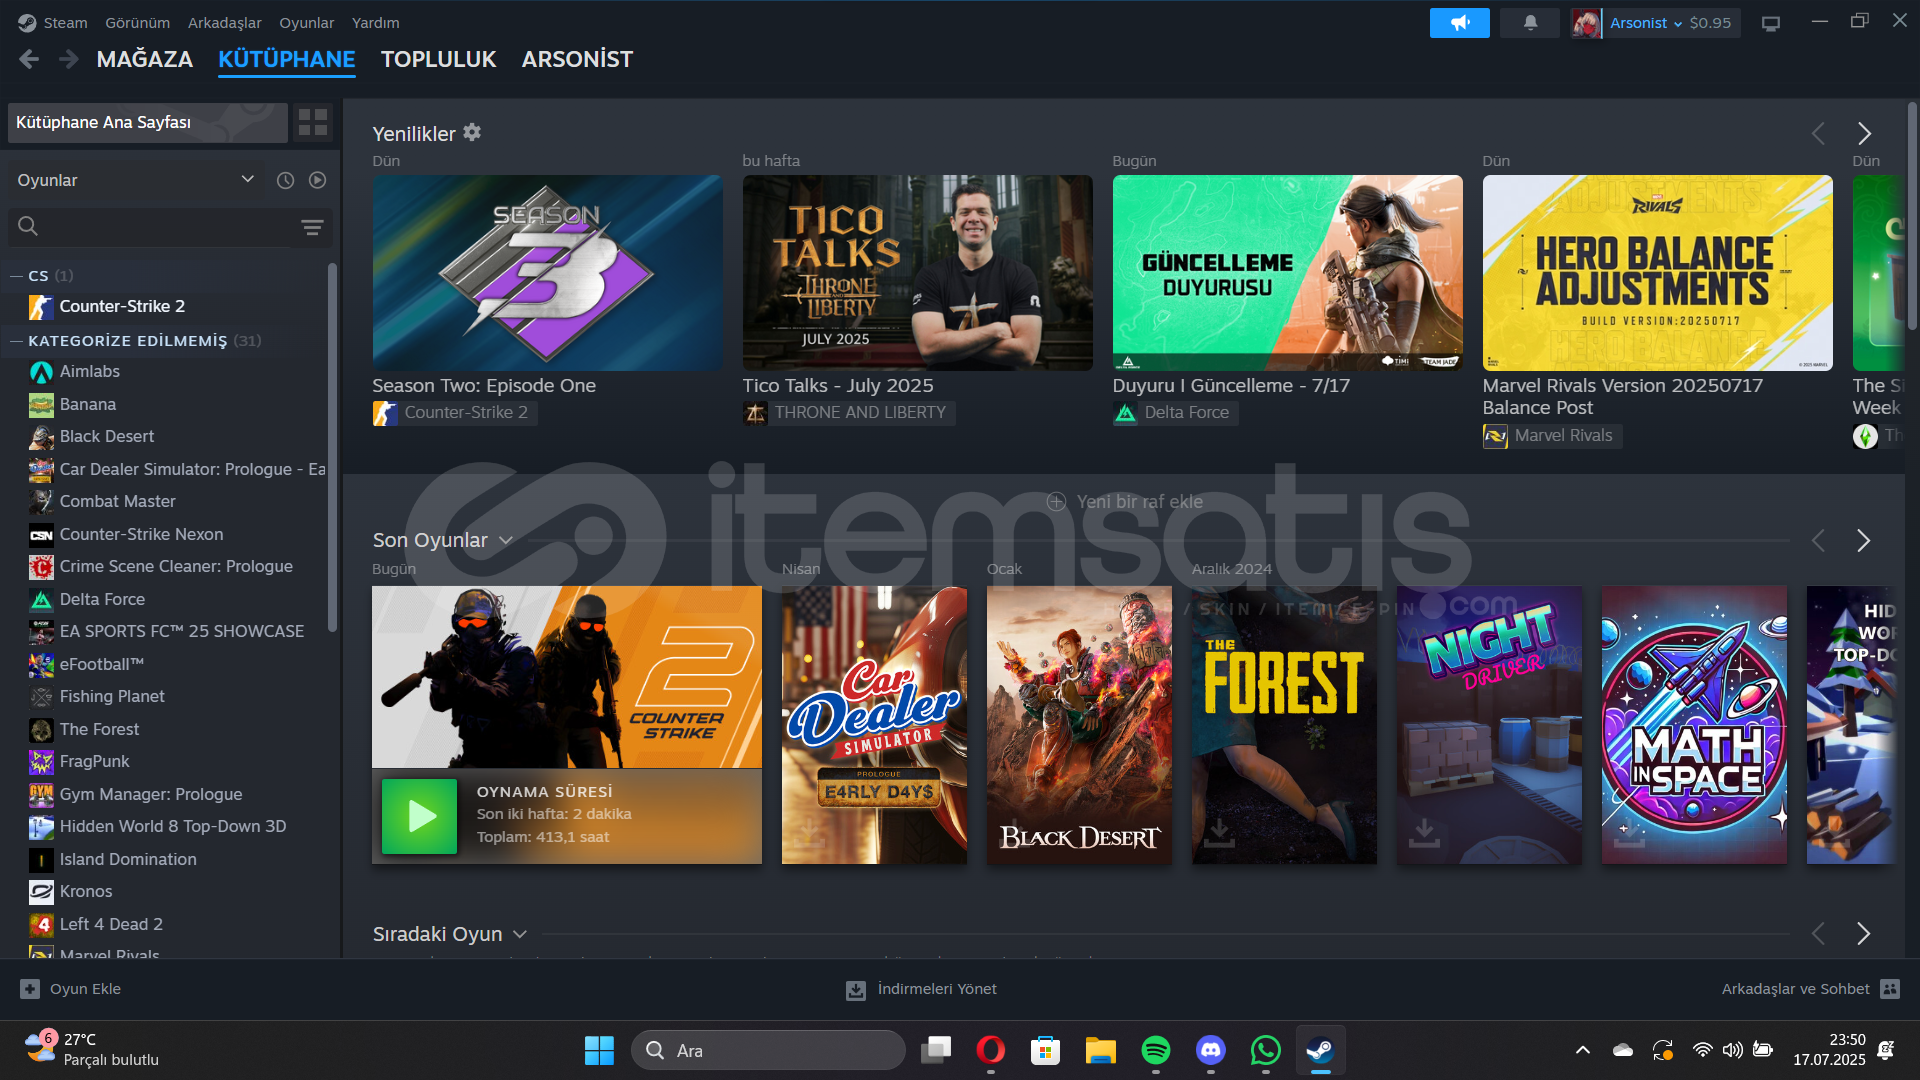The image size is (1920, 1080).
Task: Click the Windows taskbar search box
Action: [x=768, y=1050]
